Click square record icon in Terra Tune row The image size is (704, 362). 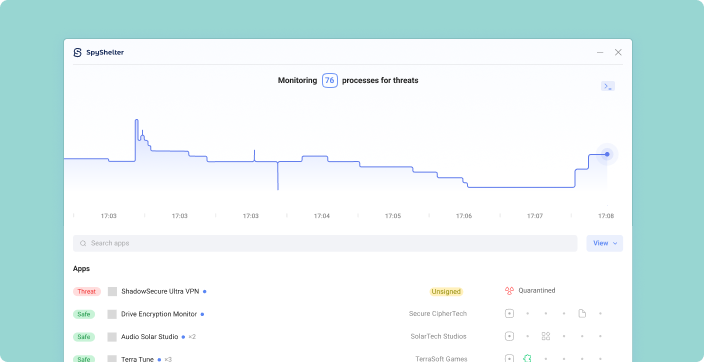(509, 358)
